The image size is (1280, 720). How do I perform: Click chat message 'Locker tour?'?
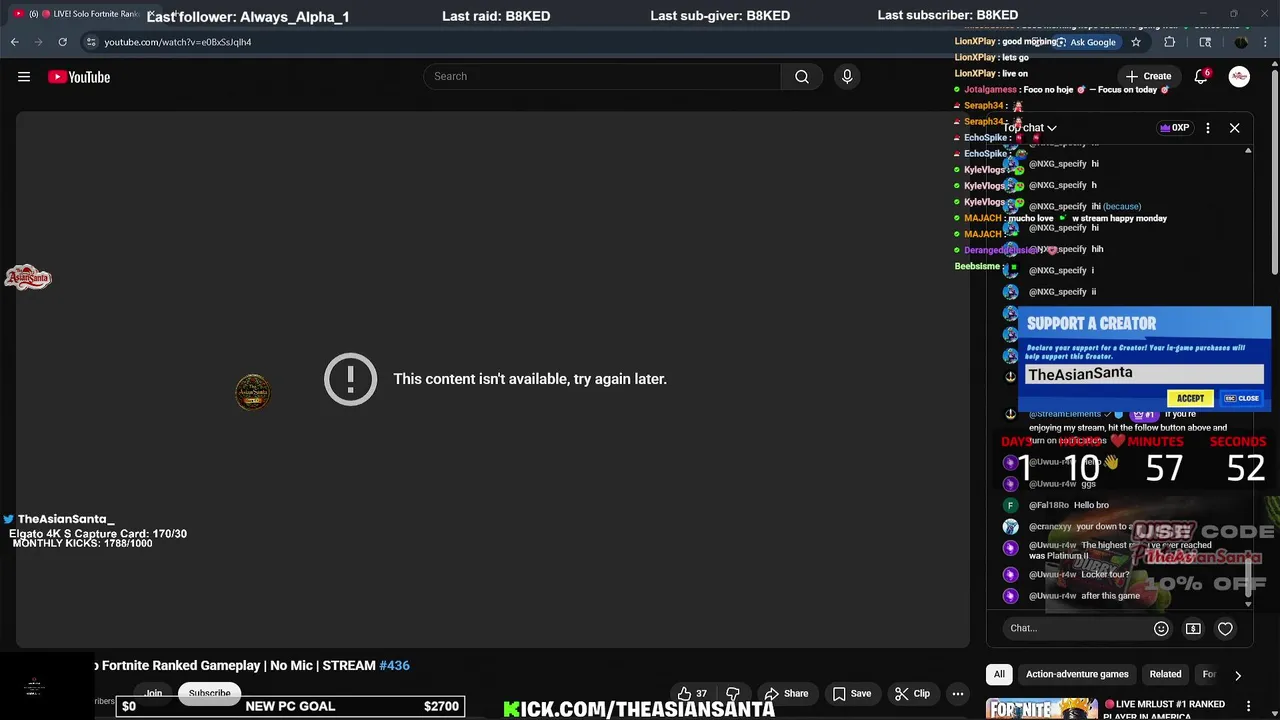coord(1105,574)
